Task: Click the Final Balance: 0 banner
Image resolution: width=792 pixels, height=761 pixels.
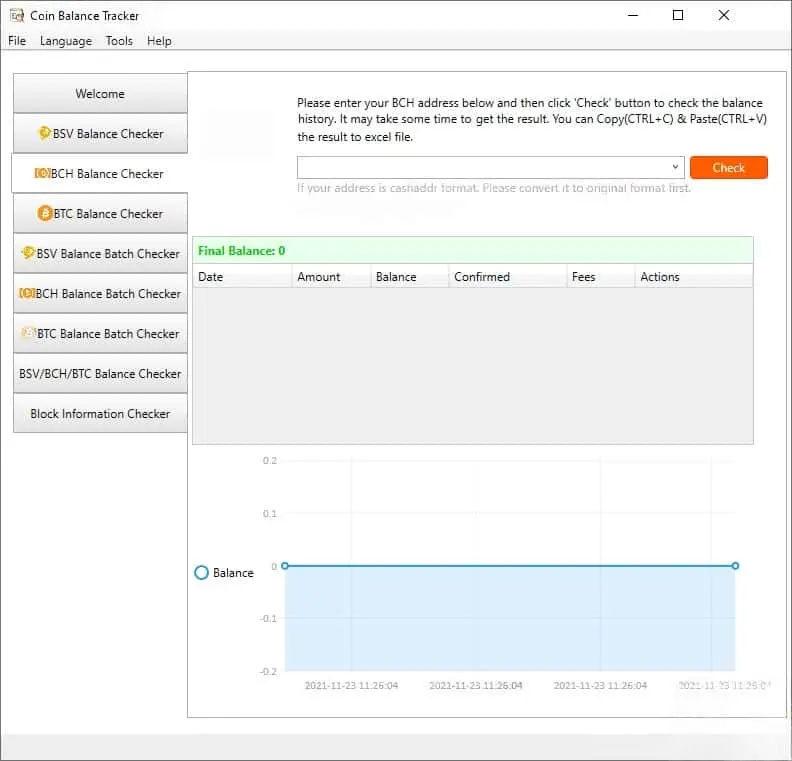Action: [473, 250]
